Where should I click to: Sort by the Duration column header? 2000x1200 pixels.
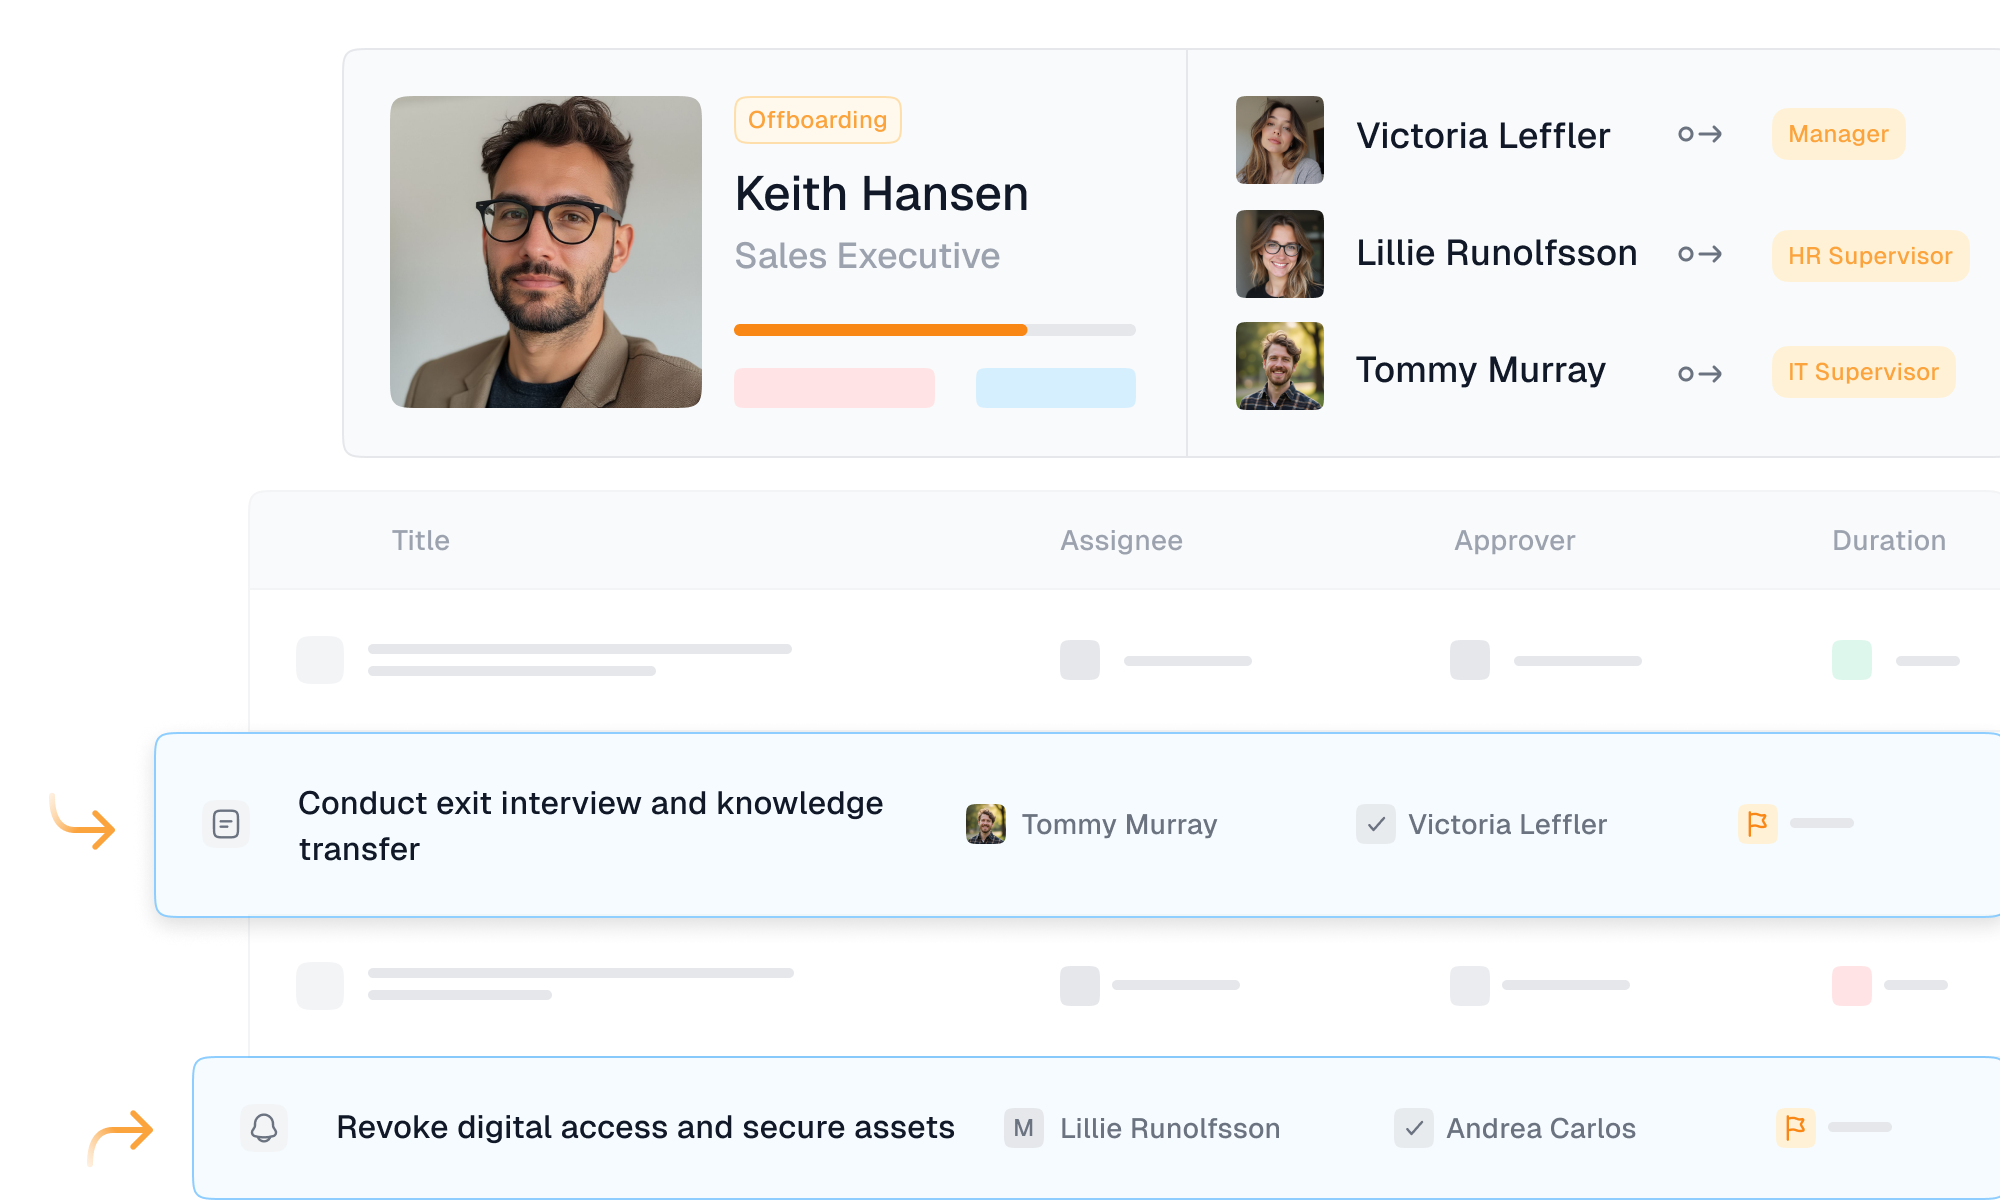(x=1888, y=541)
